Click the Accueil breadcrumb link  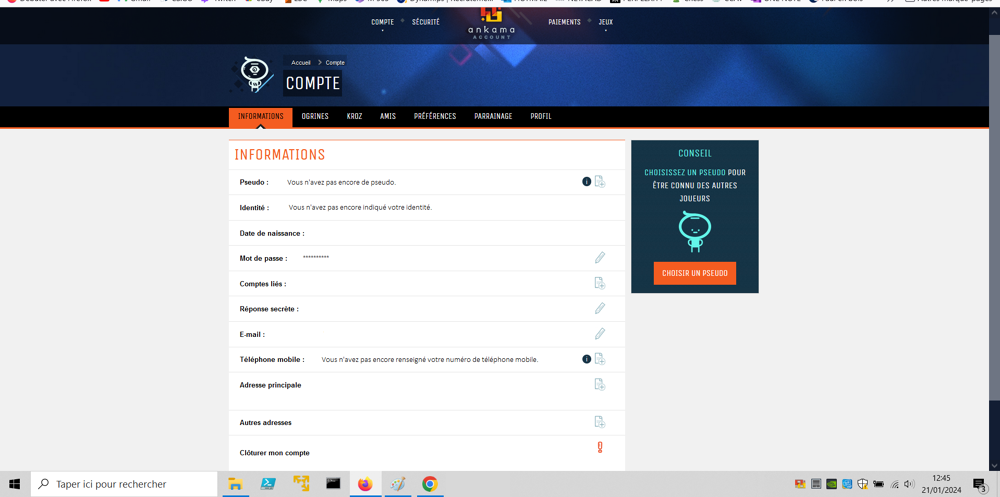tap(301, 63)
